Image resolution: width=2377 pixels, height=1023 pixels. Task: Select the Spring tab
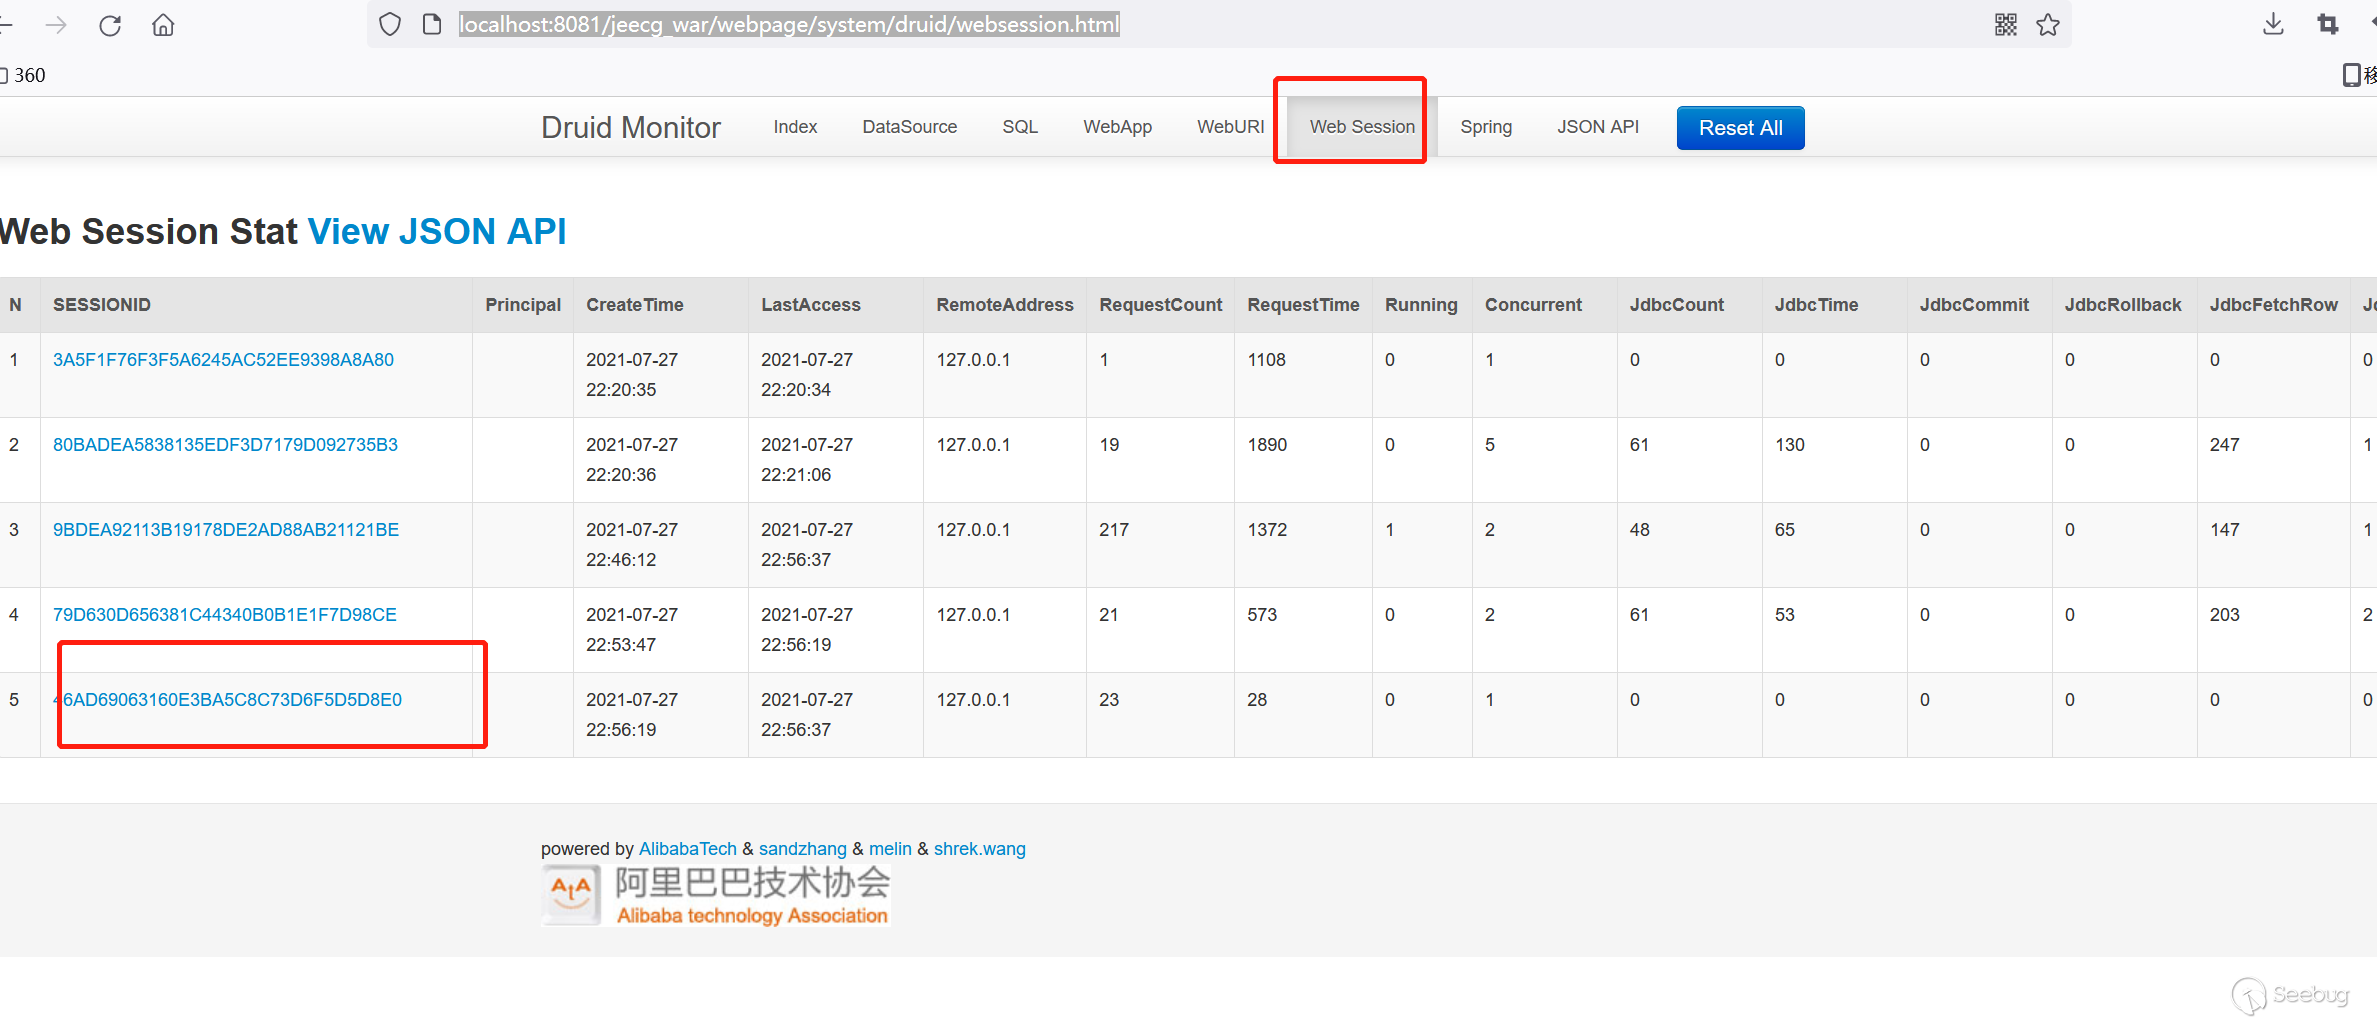pyautogui.click(x=1485, y=127)
